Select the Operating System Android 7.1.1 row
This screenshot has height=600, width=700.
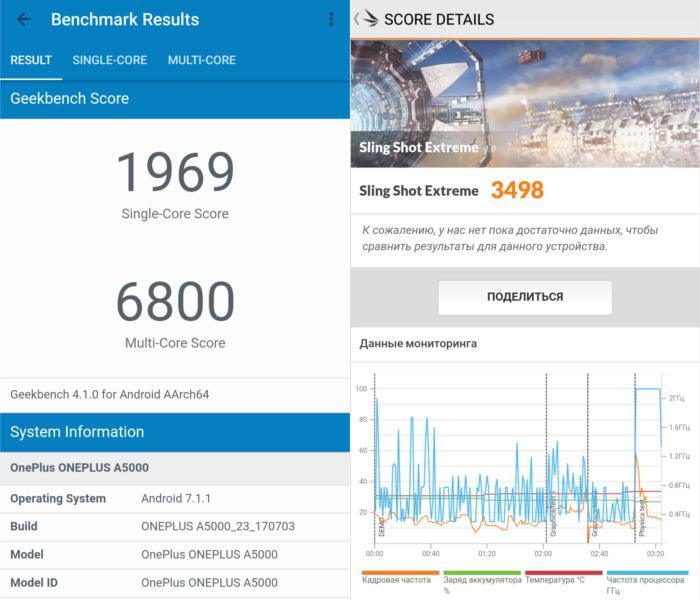click(175, 498)
